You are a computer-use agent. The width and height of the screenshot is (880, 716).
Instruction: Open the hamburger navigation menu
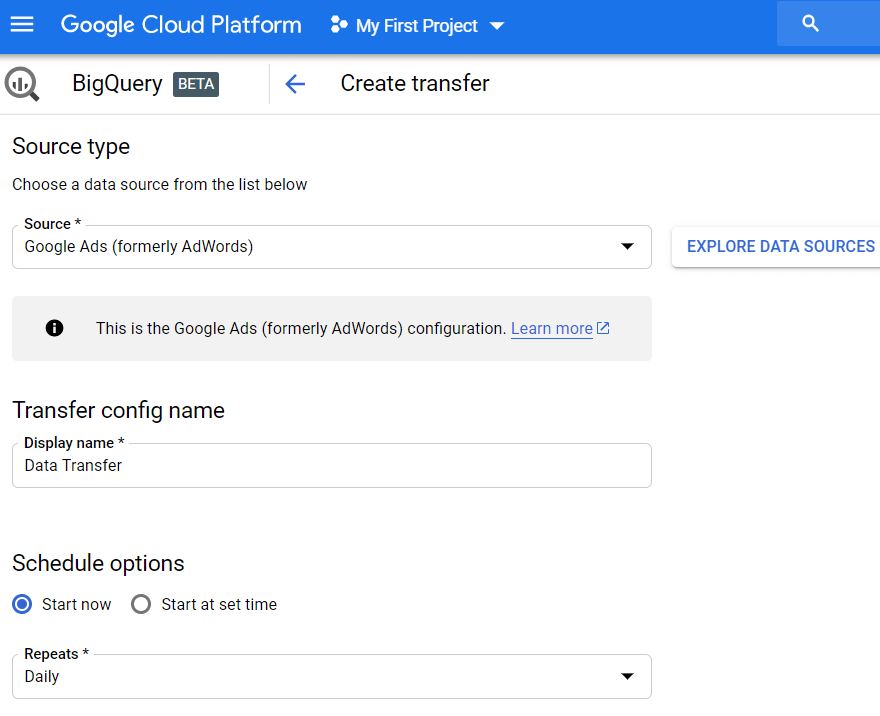22,24
